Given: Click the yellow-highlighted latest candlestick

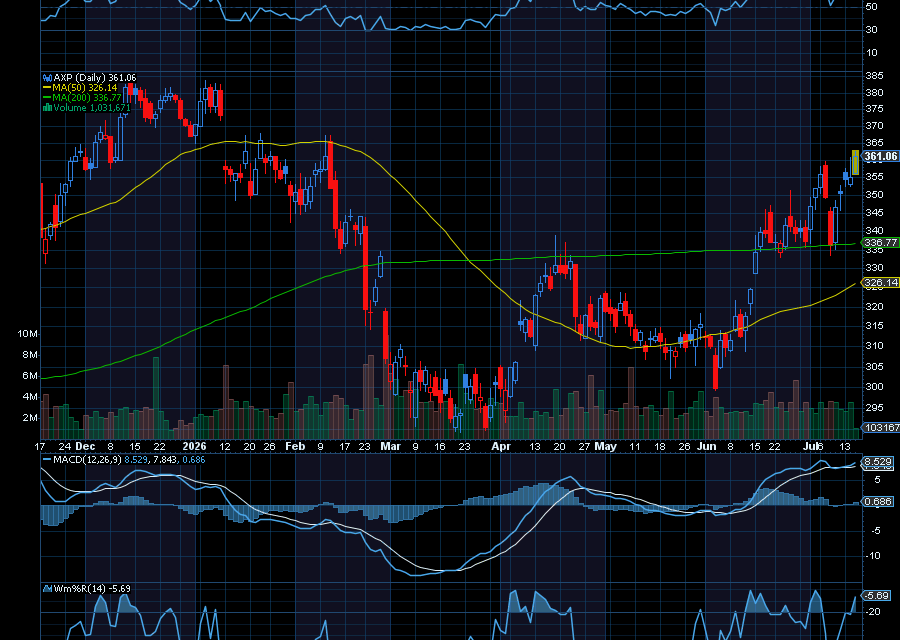Looking at the screenshot, I should [x=855, y=162].
